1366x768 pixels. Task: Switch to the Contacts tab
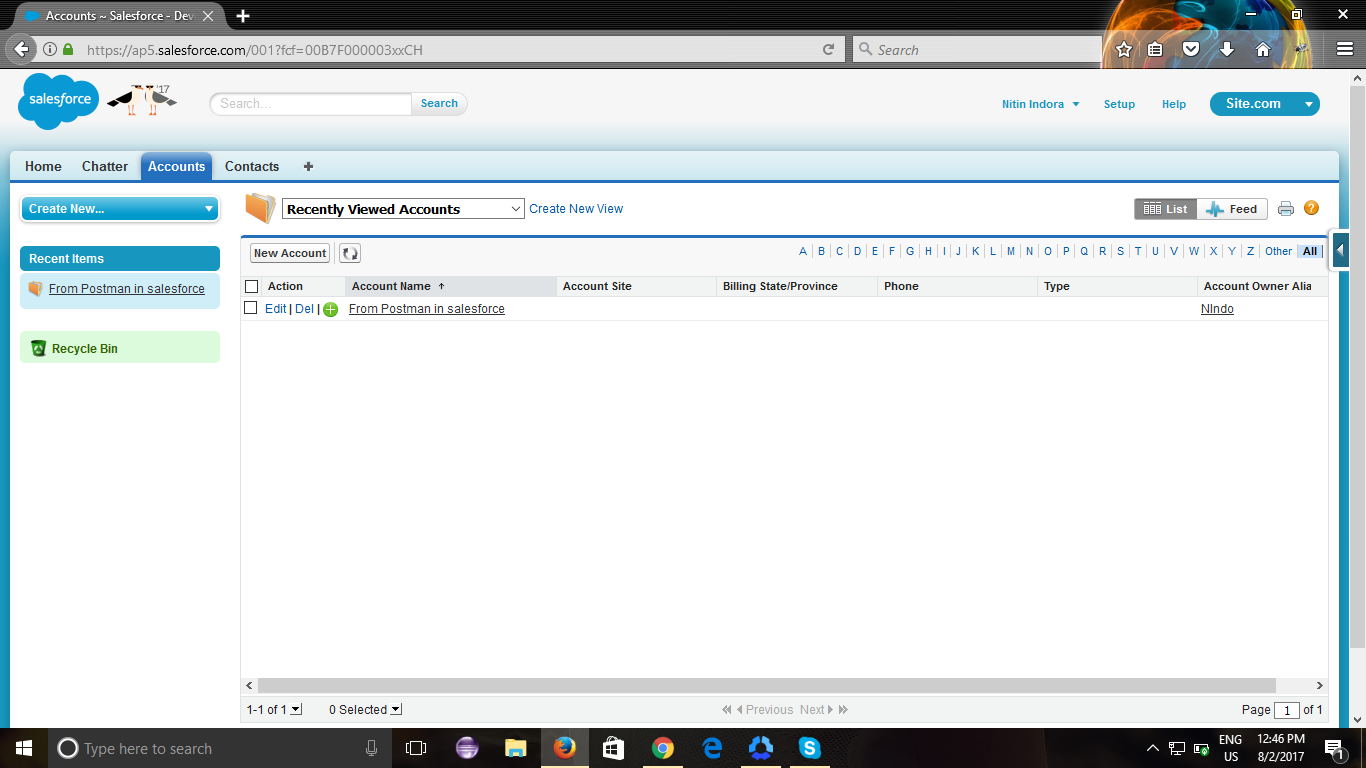coord(251,166)
